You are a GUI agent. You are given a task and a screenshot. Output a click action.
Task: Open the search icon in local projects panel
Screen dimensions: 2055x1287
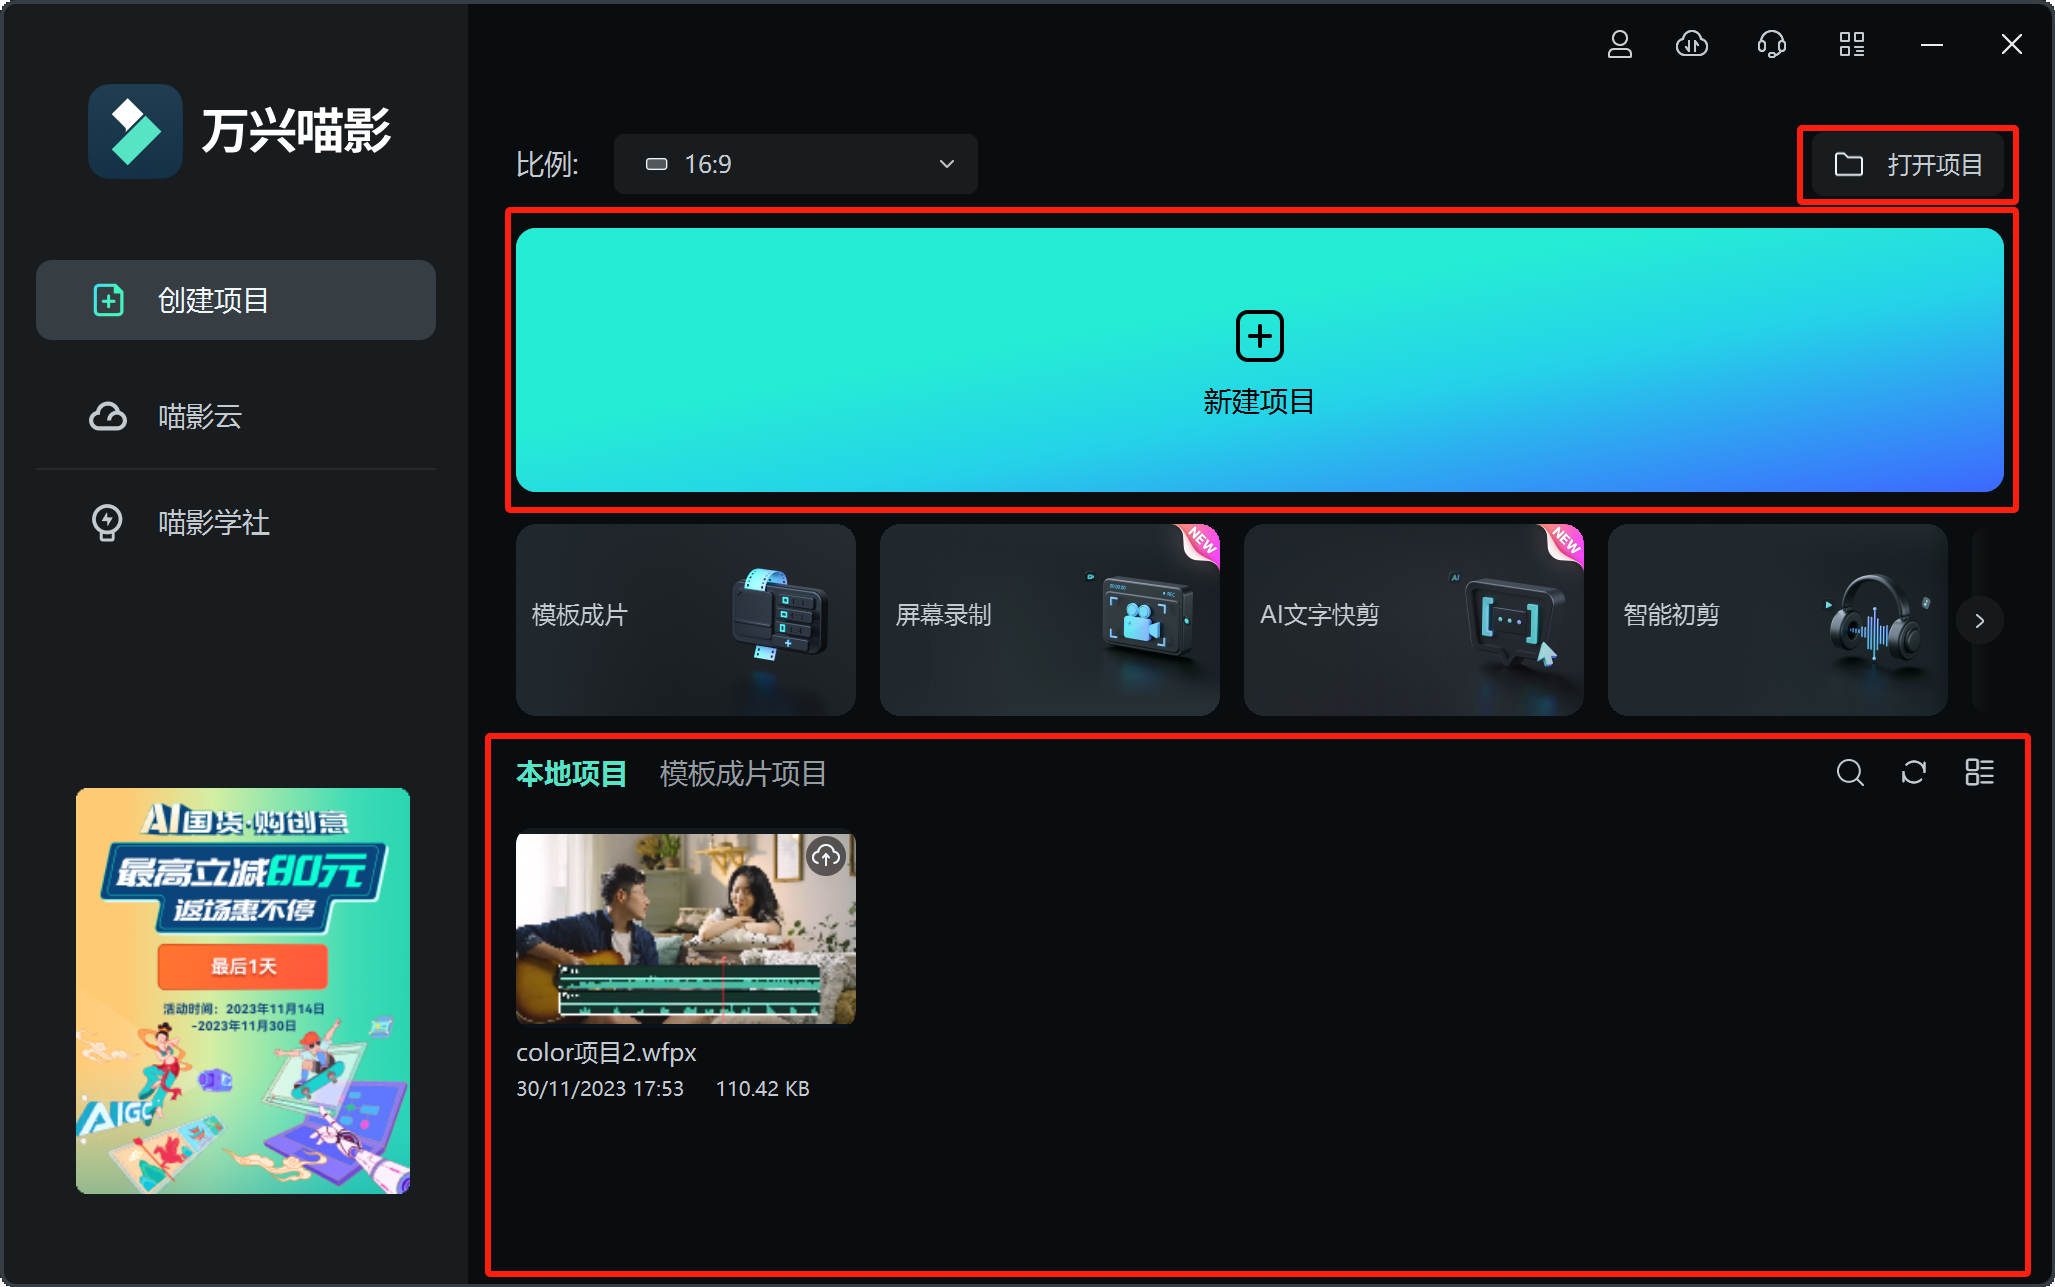coord(1849,773)
